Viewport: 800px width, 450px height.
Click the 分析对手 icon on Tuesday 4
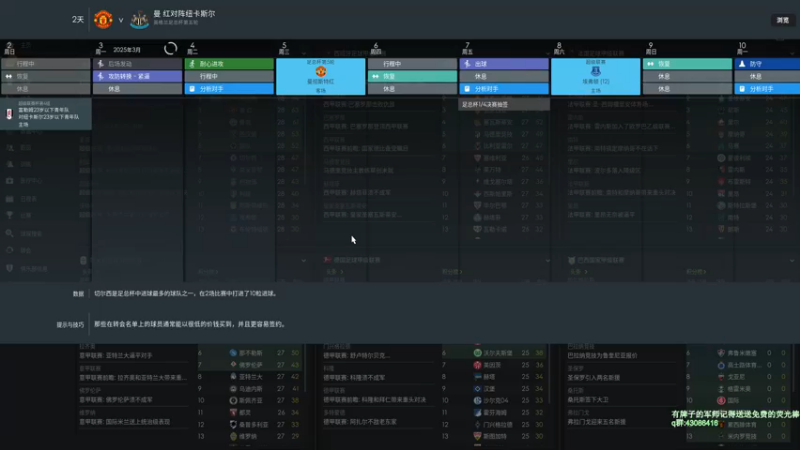pyautogui.click(x=192, y=89)
